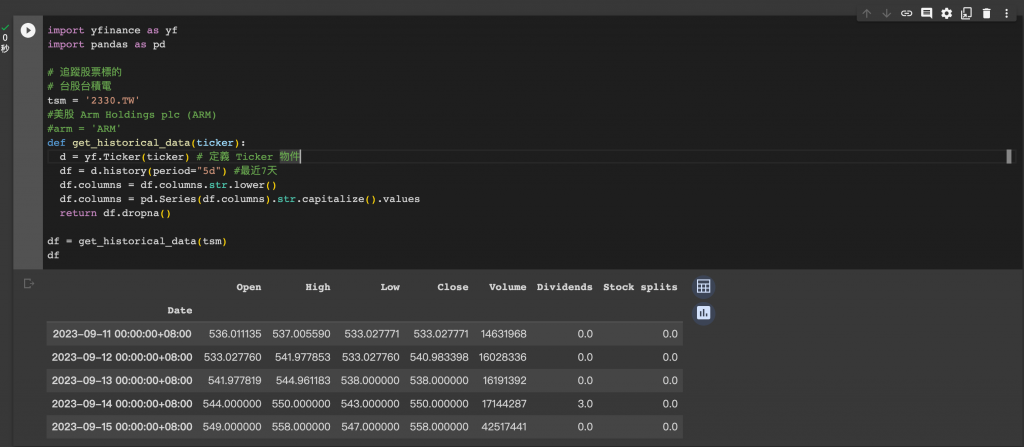Image resolution: width=1024 pixels, height=447 pixels.
Task: Convert dataframe to interactive table
Action: [x=703, y=286]
